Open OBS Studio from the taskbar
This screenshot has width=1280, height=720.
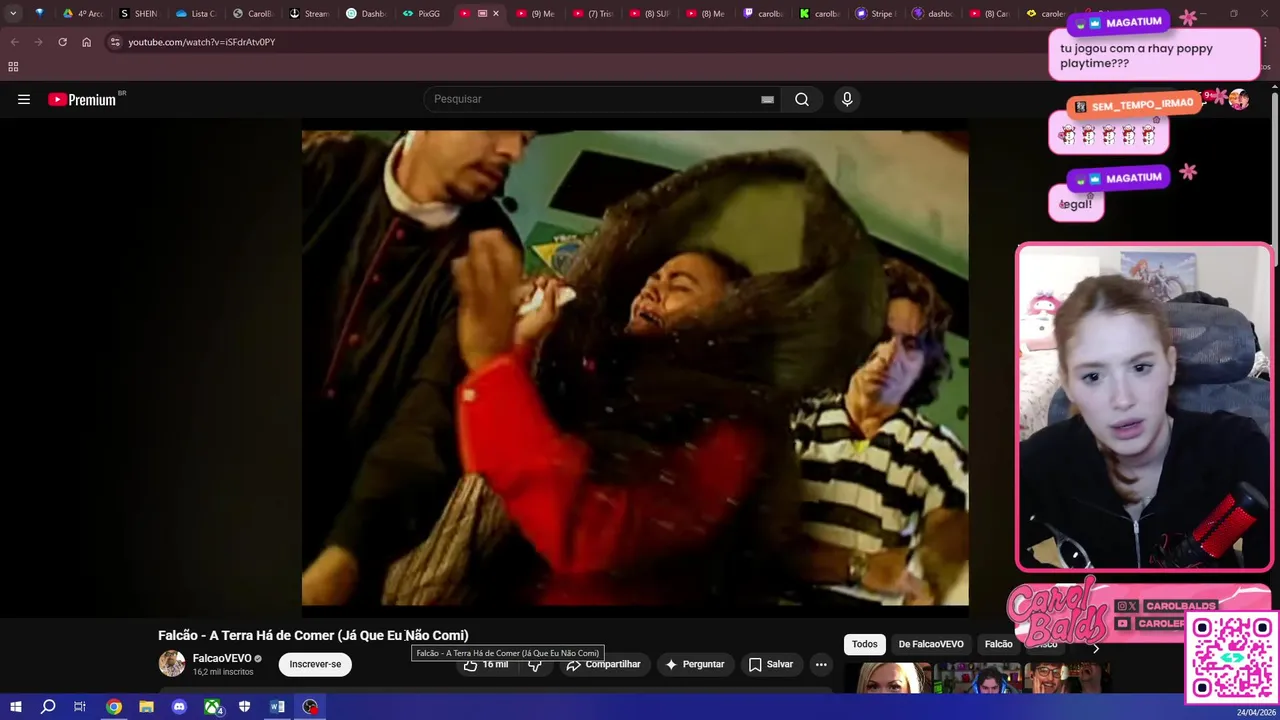point(311,707)
